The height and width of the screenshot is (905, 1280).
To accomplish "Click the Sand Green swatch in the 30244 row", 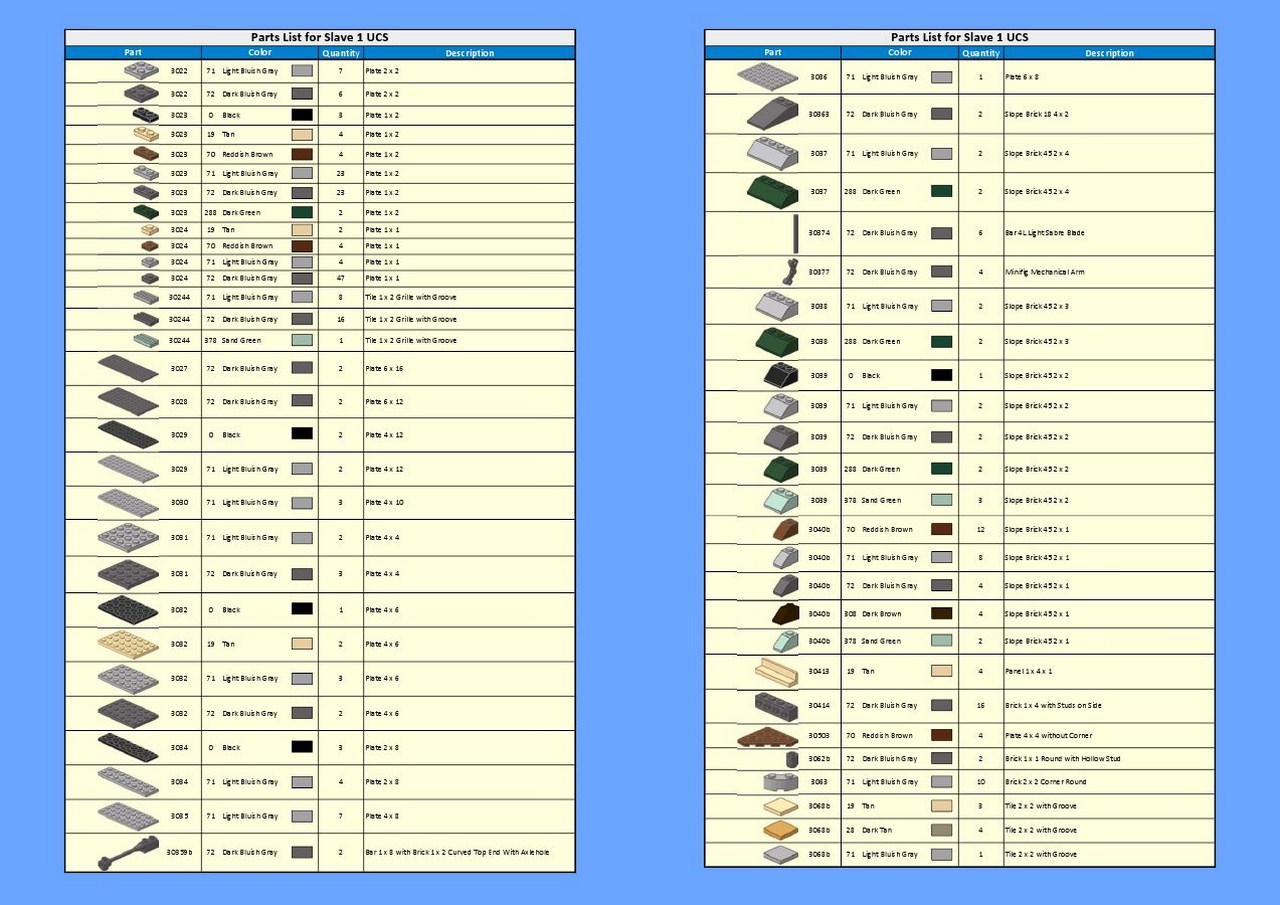I will [x=302, y=340].
